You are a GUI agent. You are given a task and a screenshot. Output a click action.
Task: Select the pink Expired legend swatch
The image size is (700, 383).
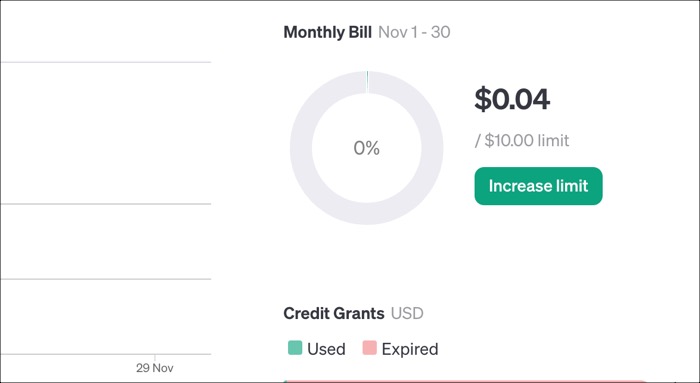pyautogui.click(x=369, y=348)
